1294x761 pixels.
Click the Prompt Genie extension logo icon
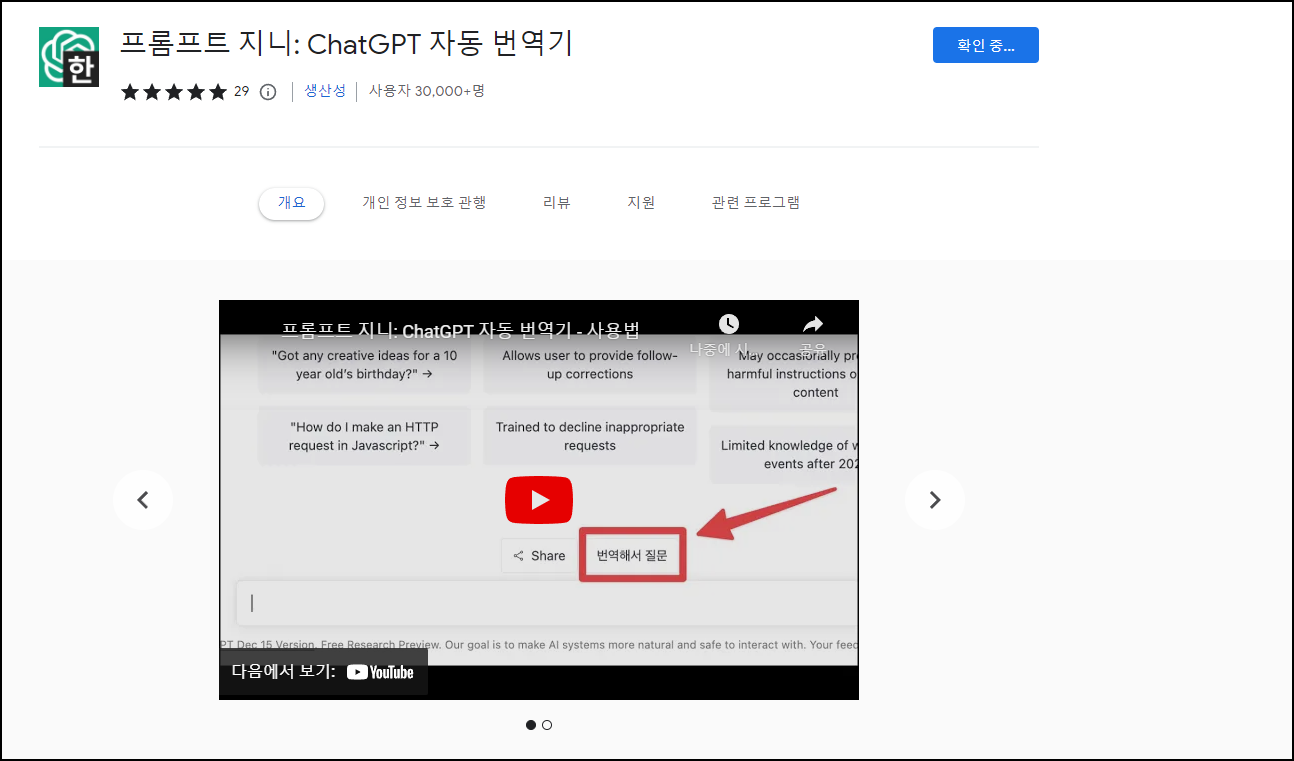(x=69, y=57)
